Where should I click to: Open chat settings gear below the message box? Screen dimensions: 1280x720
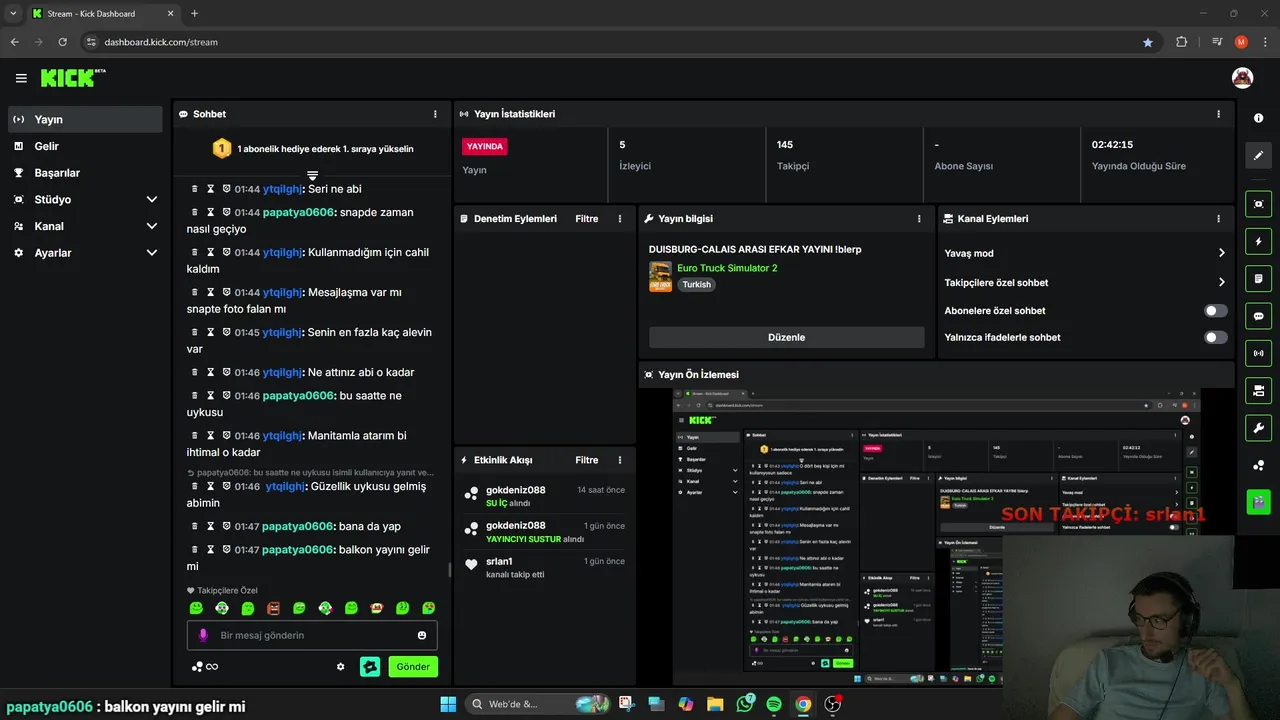[x=340, y=667]
